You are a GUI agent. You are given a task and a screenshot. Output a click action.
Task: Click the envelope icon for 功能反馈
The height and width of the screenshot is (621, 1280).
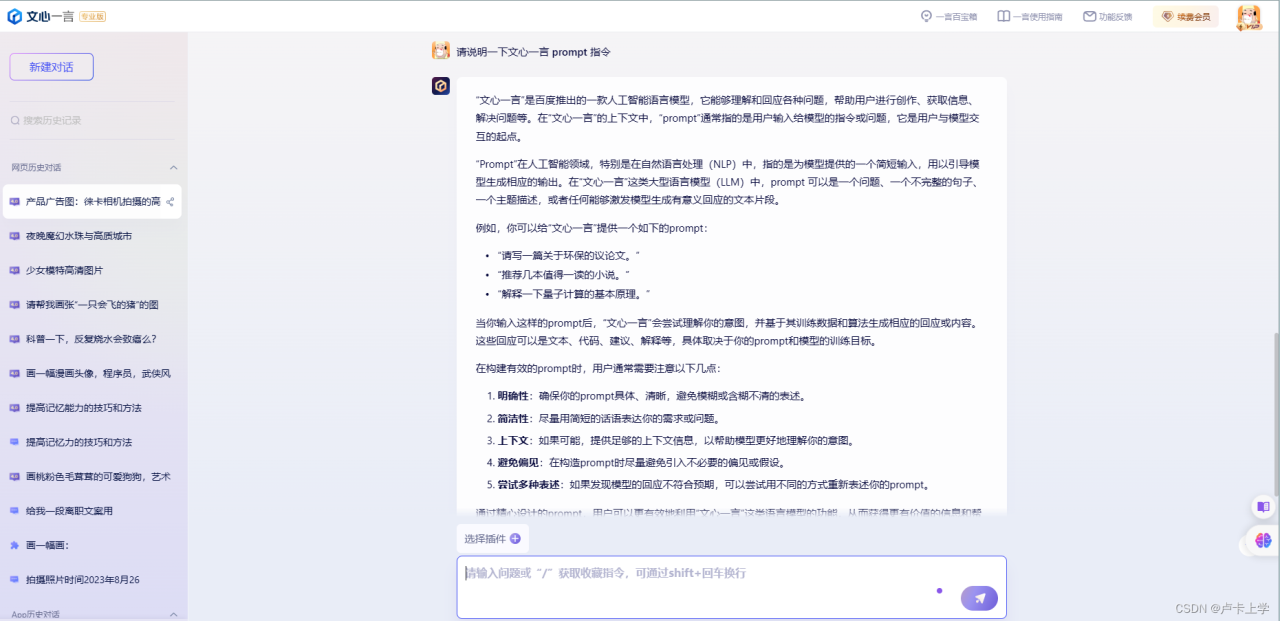coord(1089,16)
